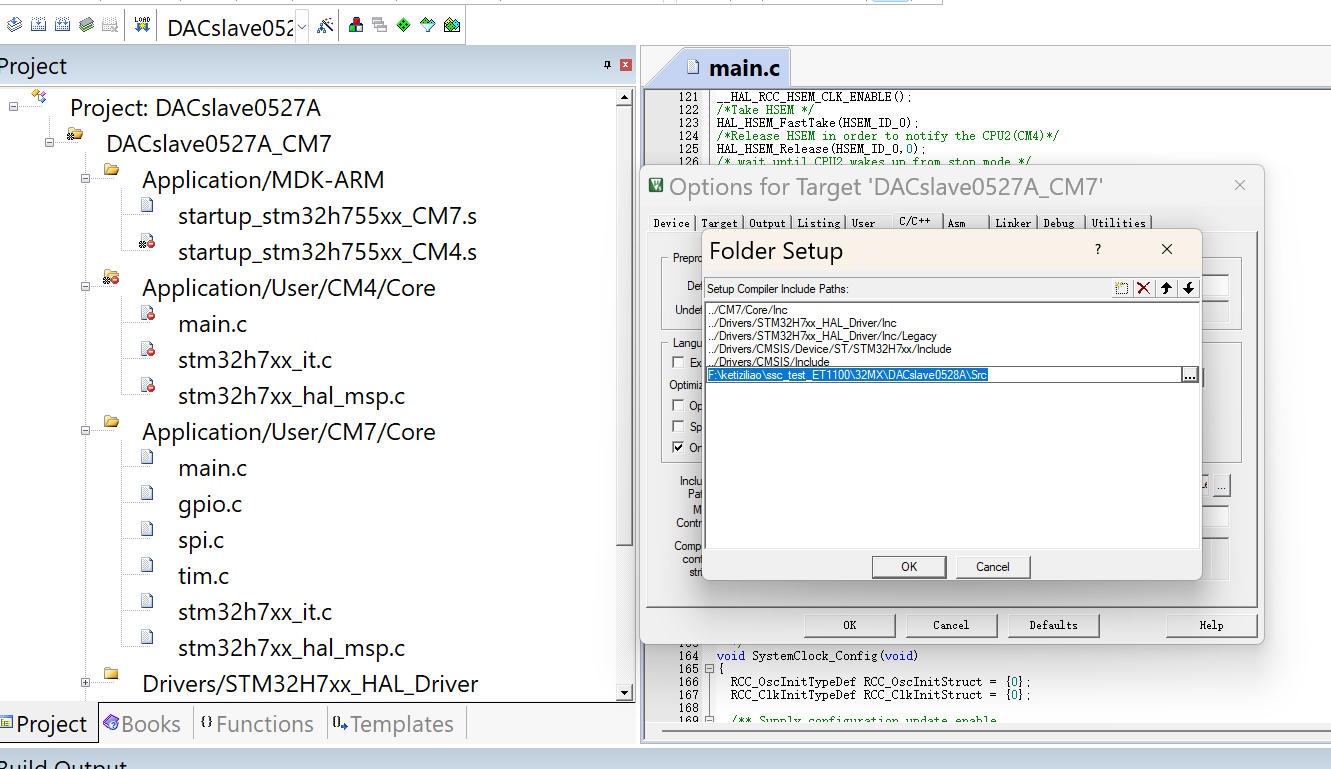Click the Manage Multi-Project Workspace icon
Screen dimensions: 1331x769
(379, 25)
